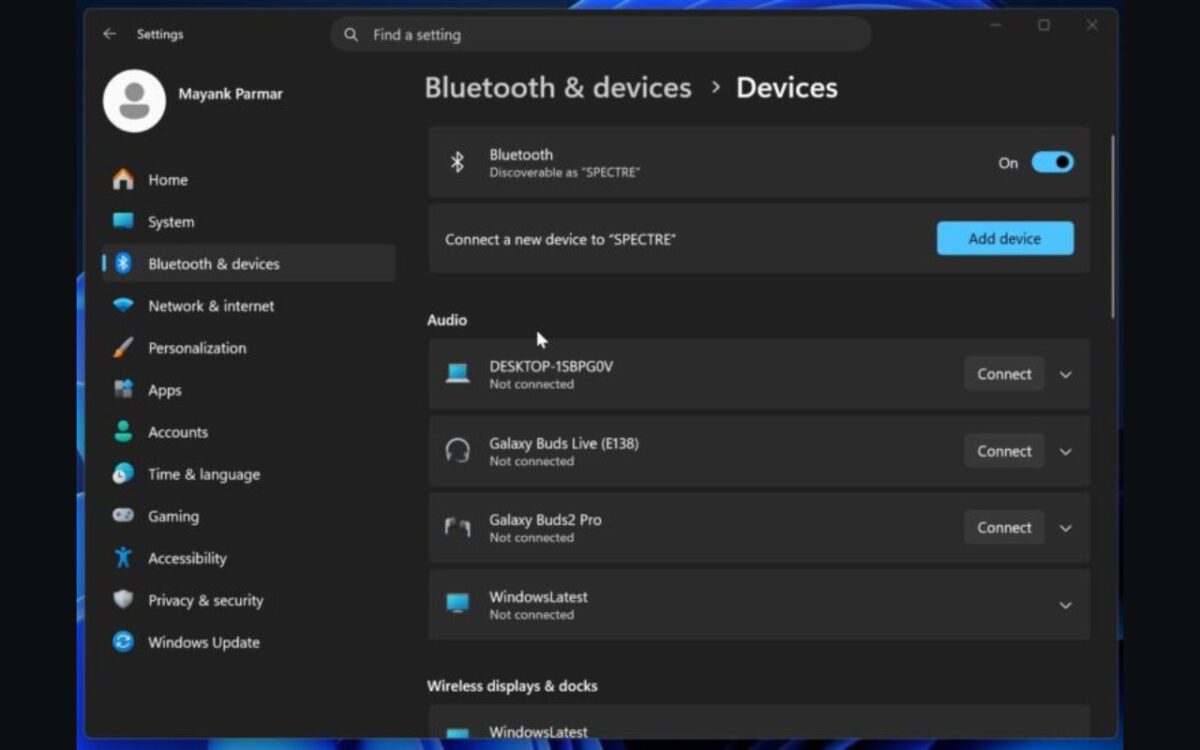Click the Audio section heading
The width and height of the screenshot is (1200, 750).
(x=447, y=320)
